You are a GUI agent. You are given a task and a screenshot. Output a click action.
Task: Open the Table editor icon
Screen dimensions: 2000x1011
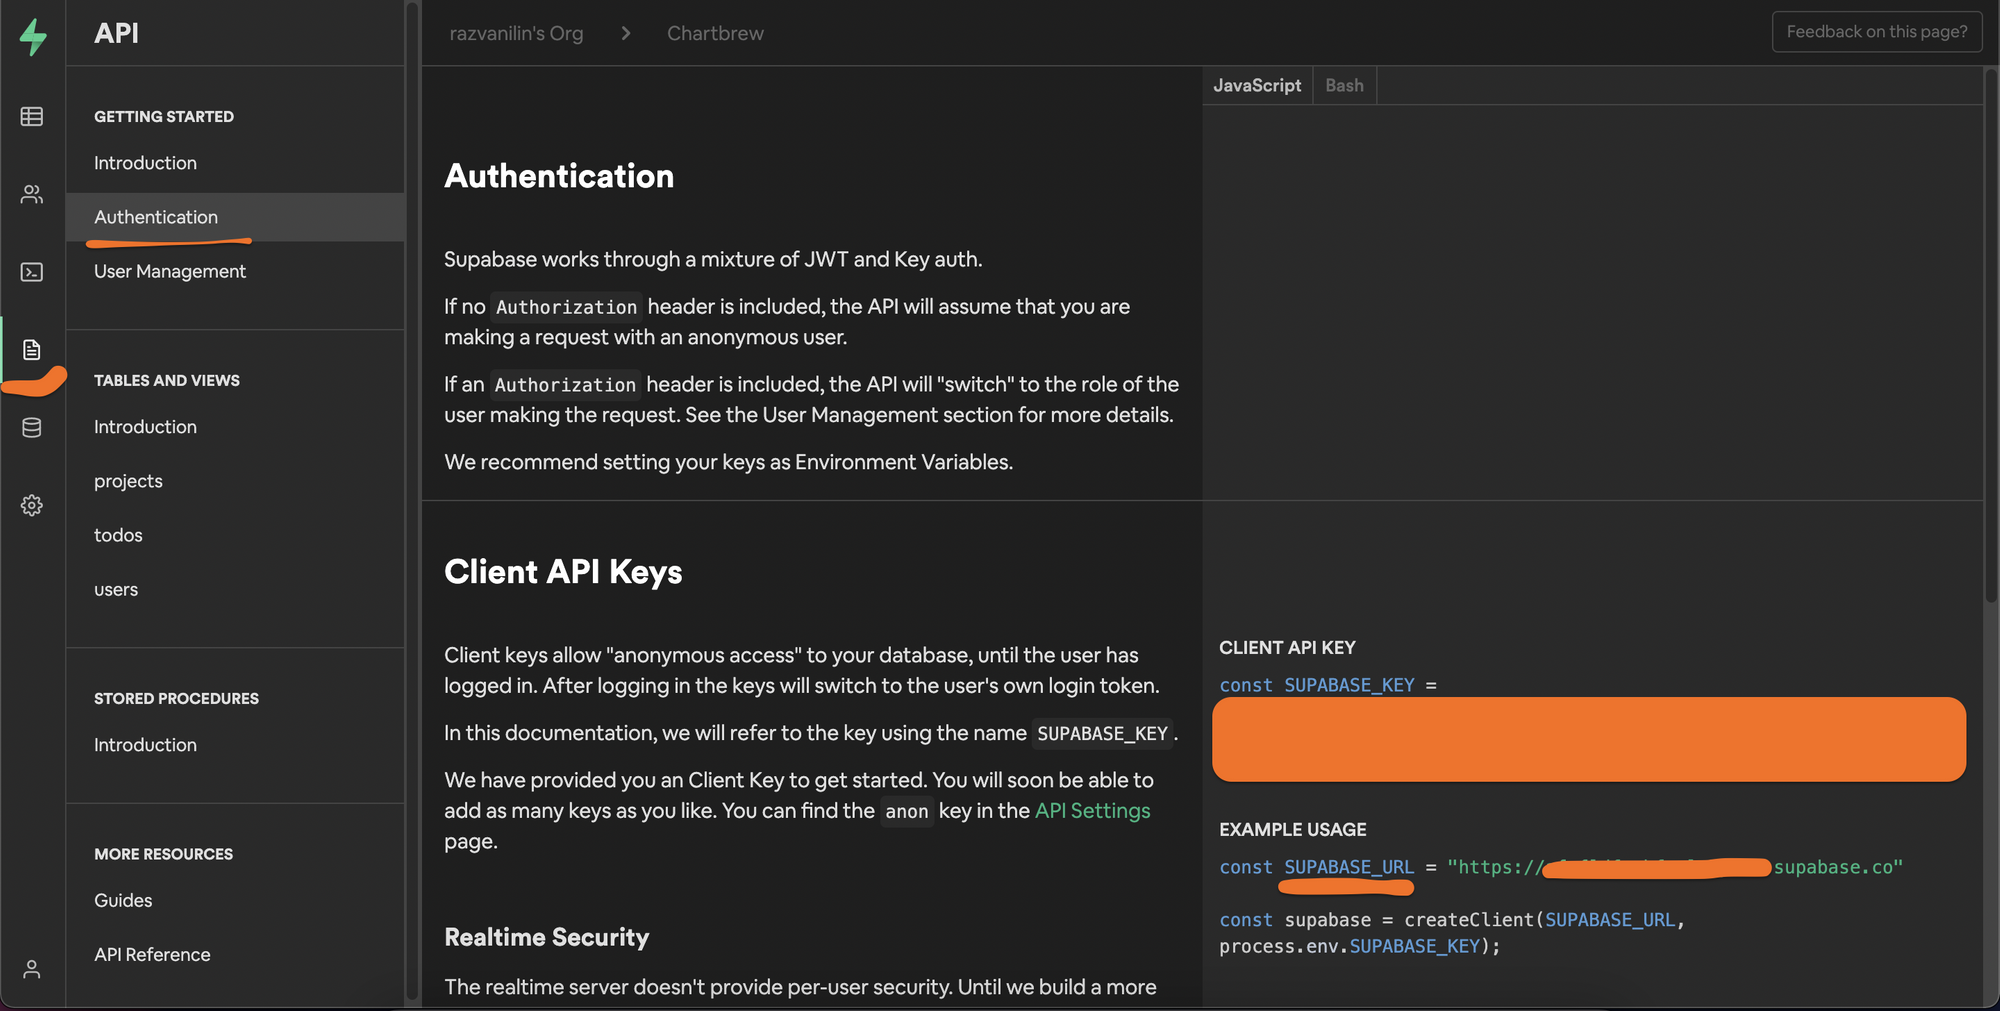[x=31, y=117]
